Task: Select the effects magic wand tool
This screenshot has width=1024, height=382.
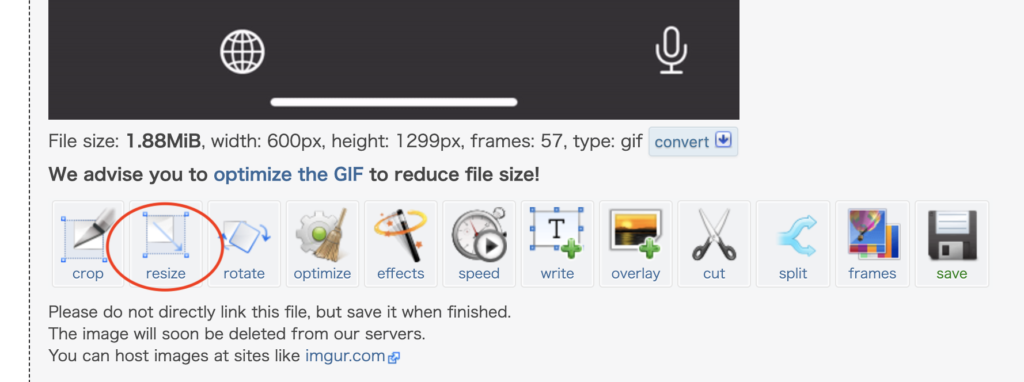Action: point(401,244)
